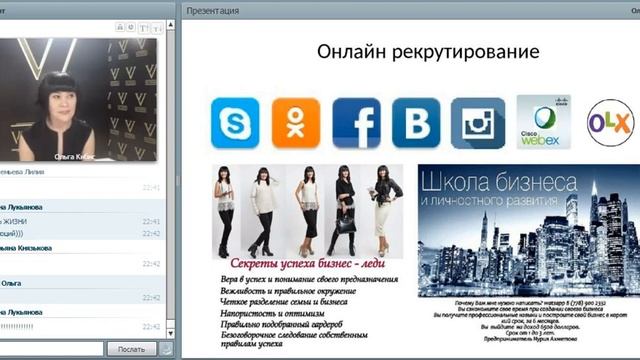
Task: Click the Ольга Кибис webcam video
Action: pos(78,100)
